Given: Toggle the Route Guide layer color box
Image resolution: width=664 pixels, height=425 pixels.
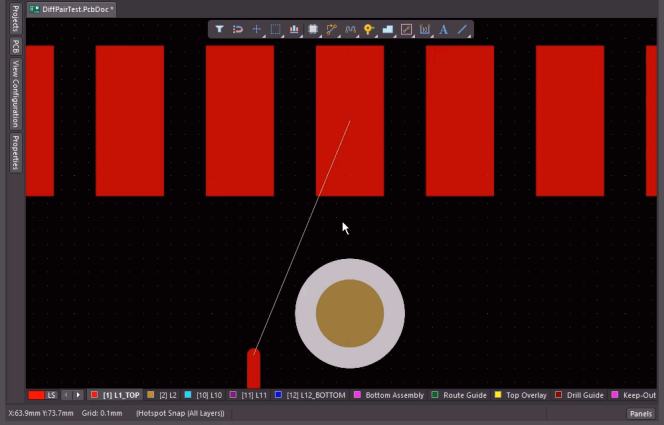Looking at the screenshot, I should (435, 396).
